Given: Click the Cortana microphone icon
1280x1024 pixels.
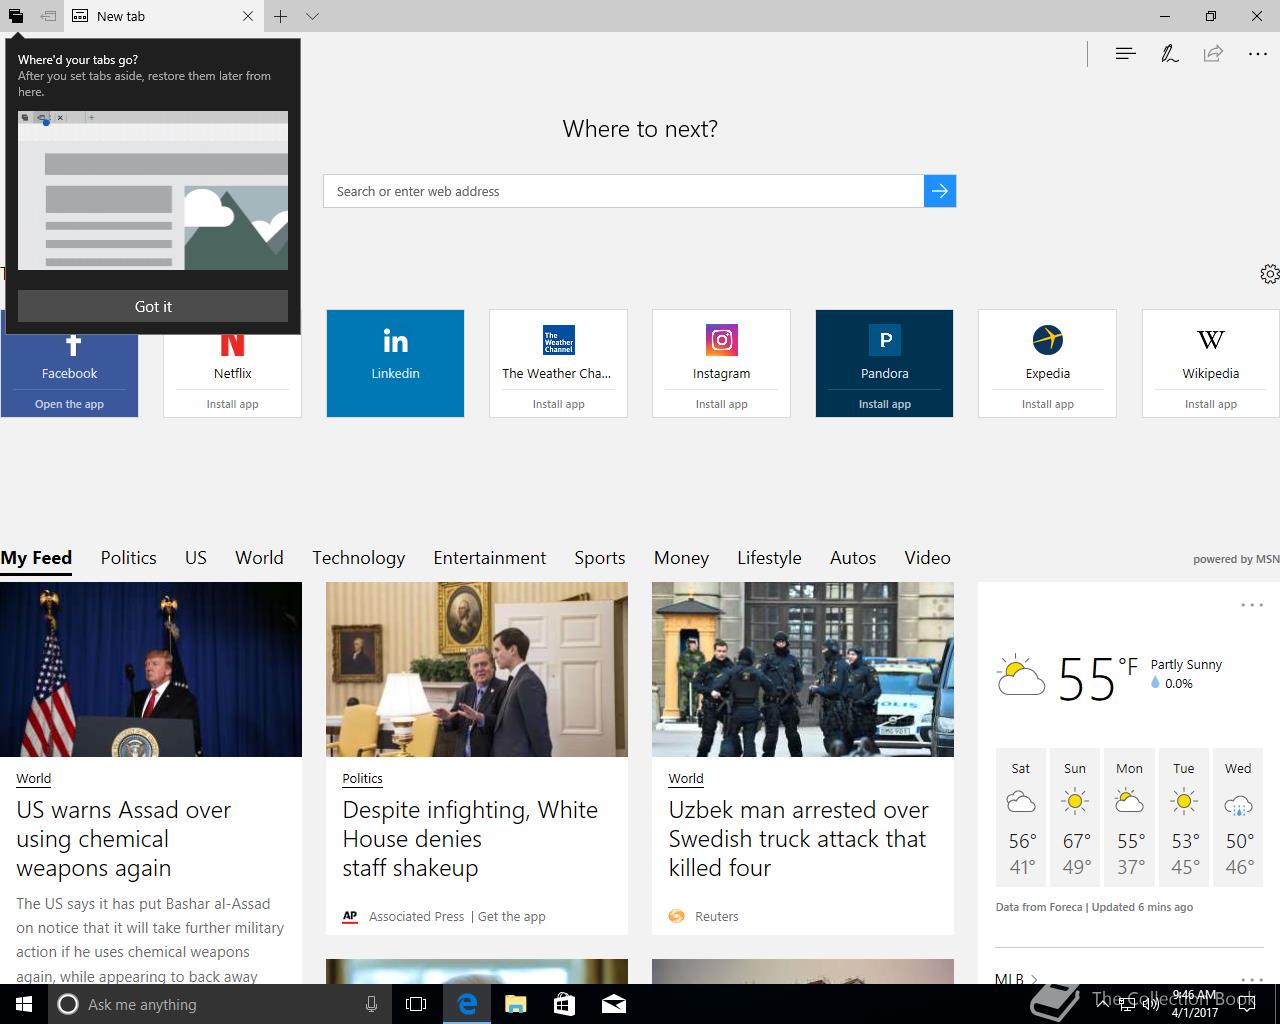Looking at the screenshot, I should [x=371, y=1004].
